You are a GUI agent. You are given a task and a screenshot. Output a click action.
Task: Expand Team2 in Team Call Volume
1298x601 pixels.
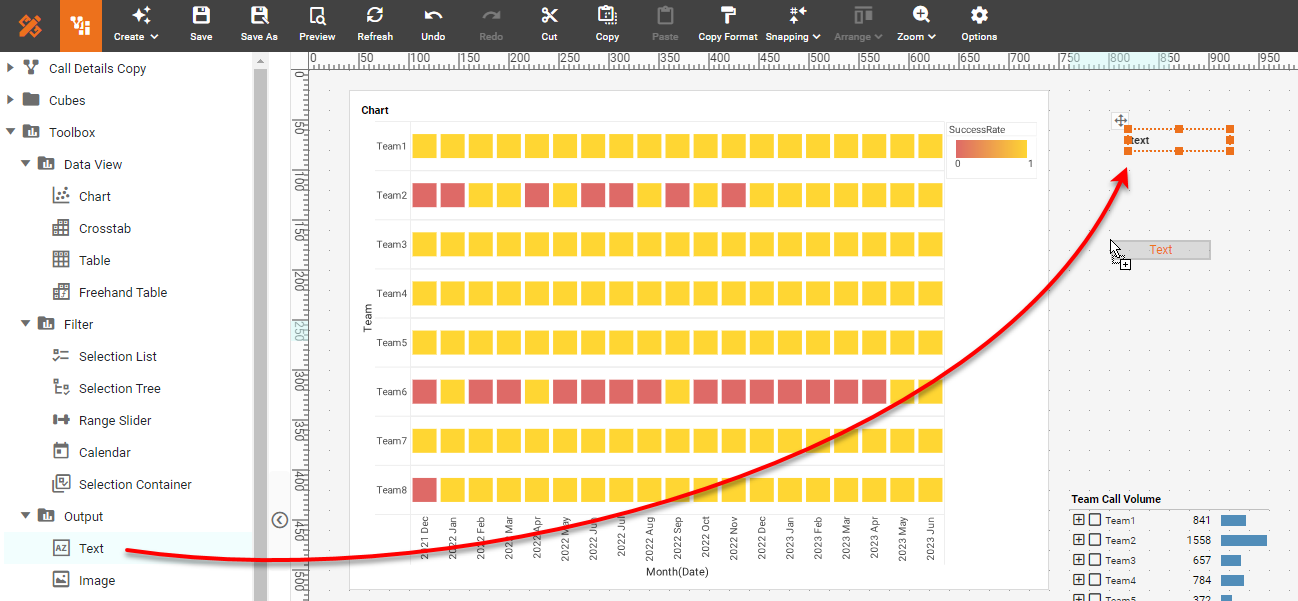pyautogui.click(x=1078, y=540)
